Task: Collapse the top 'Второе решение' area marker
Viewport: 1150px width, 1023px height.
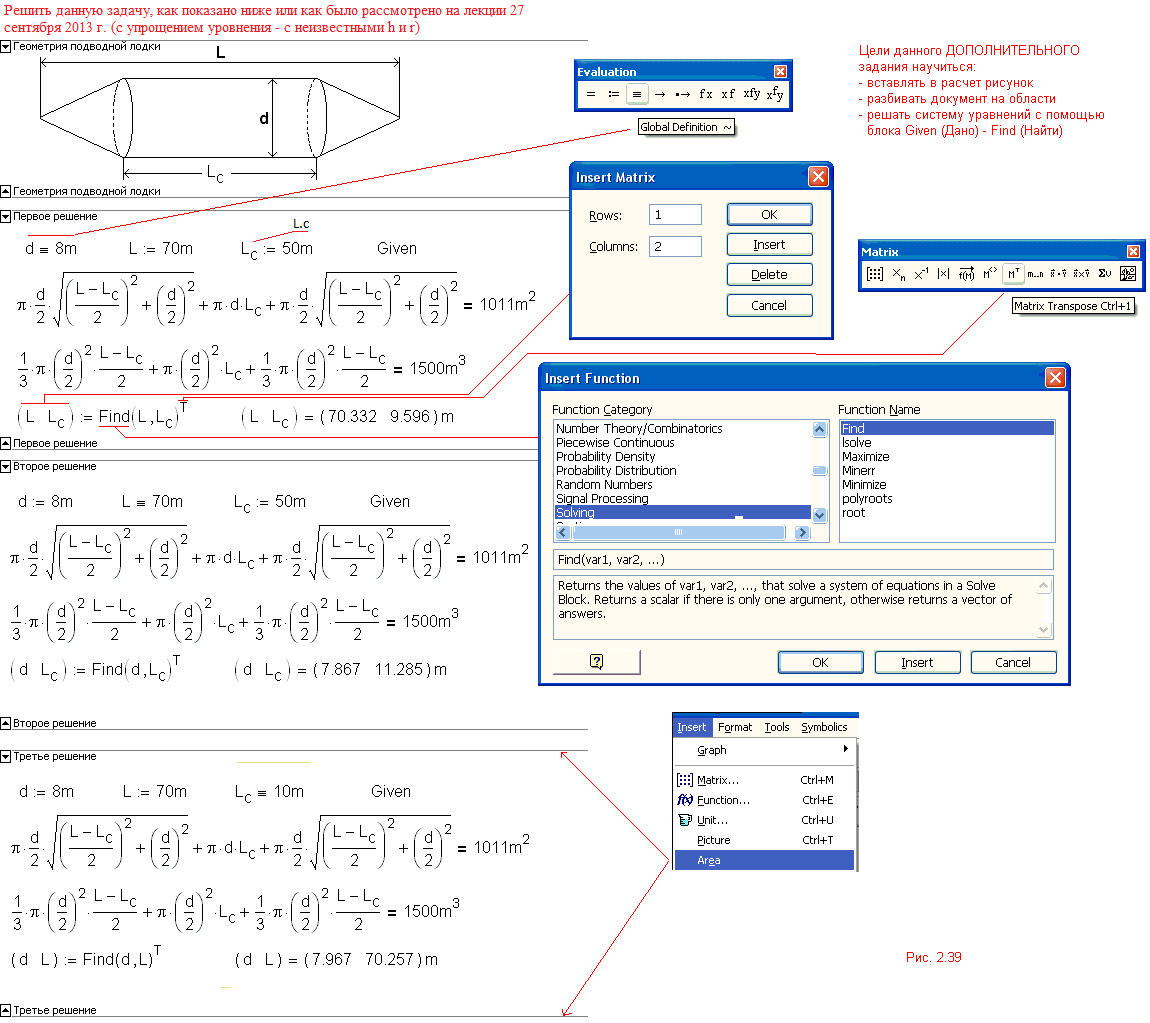Action: click(x=6, y=466)
